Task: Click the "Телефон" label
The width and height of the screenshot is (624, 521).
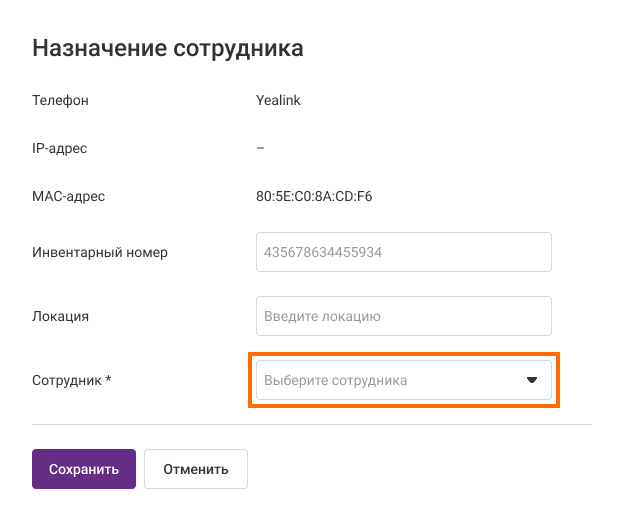Action: pos(60,100)
